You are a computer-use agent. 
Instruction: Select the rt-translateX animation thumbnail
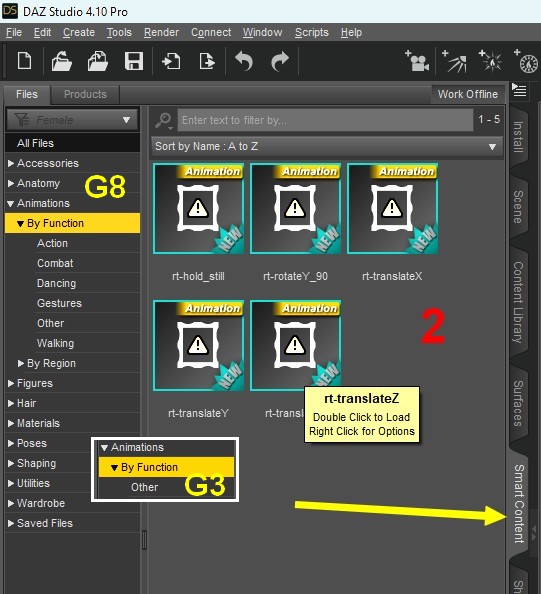[x=392, y=209]
